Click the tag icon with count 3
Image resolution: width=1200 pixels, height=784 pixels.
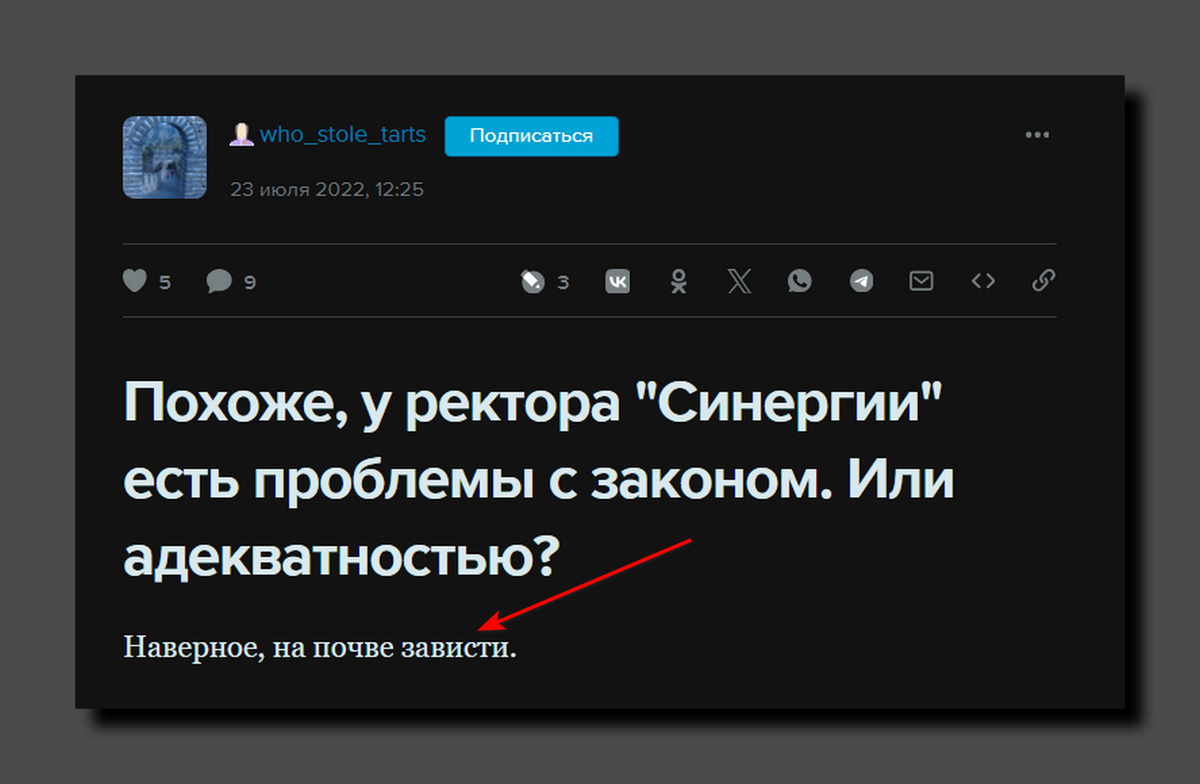pos(532,281)
